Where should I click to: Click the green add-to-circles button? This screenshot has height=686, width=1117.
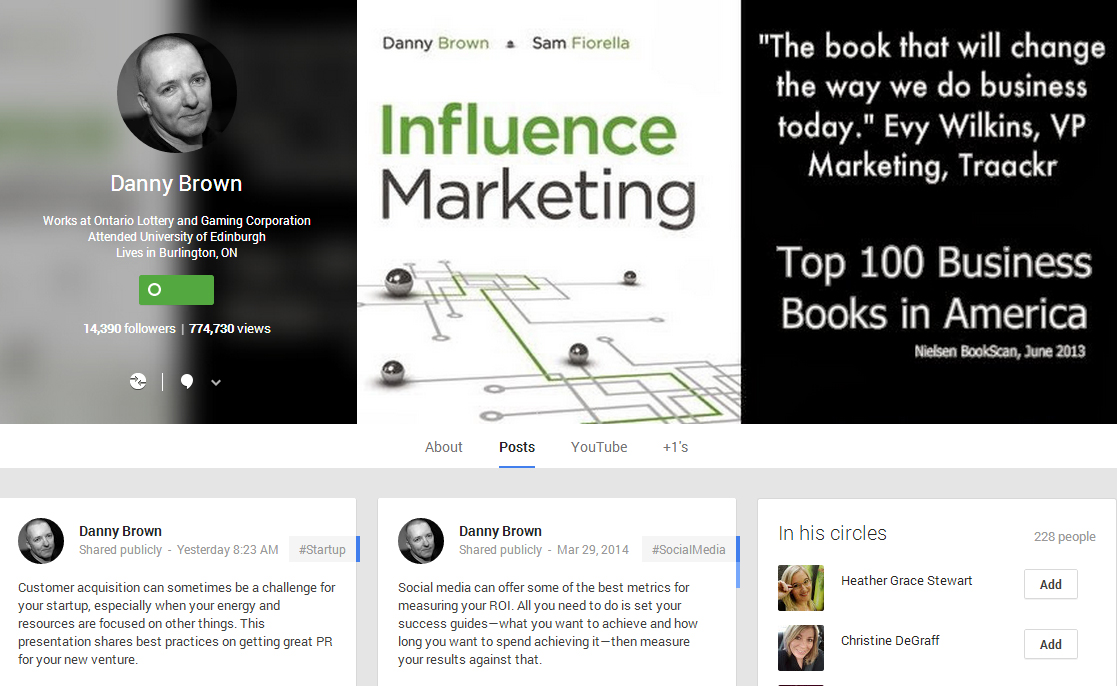(176, 290)
